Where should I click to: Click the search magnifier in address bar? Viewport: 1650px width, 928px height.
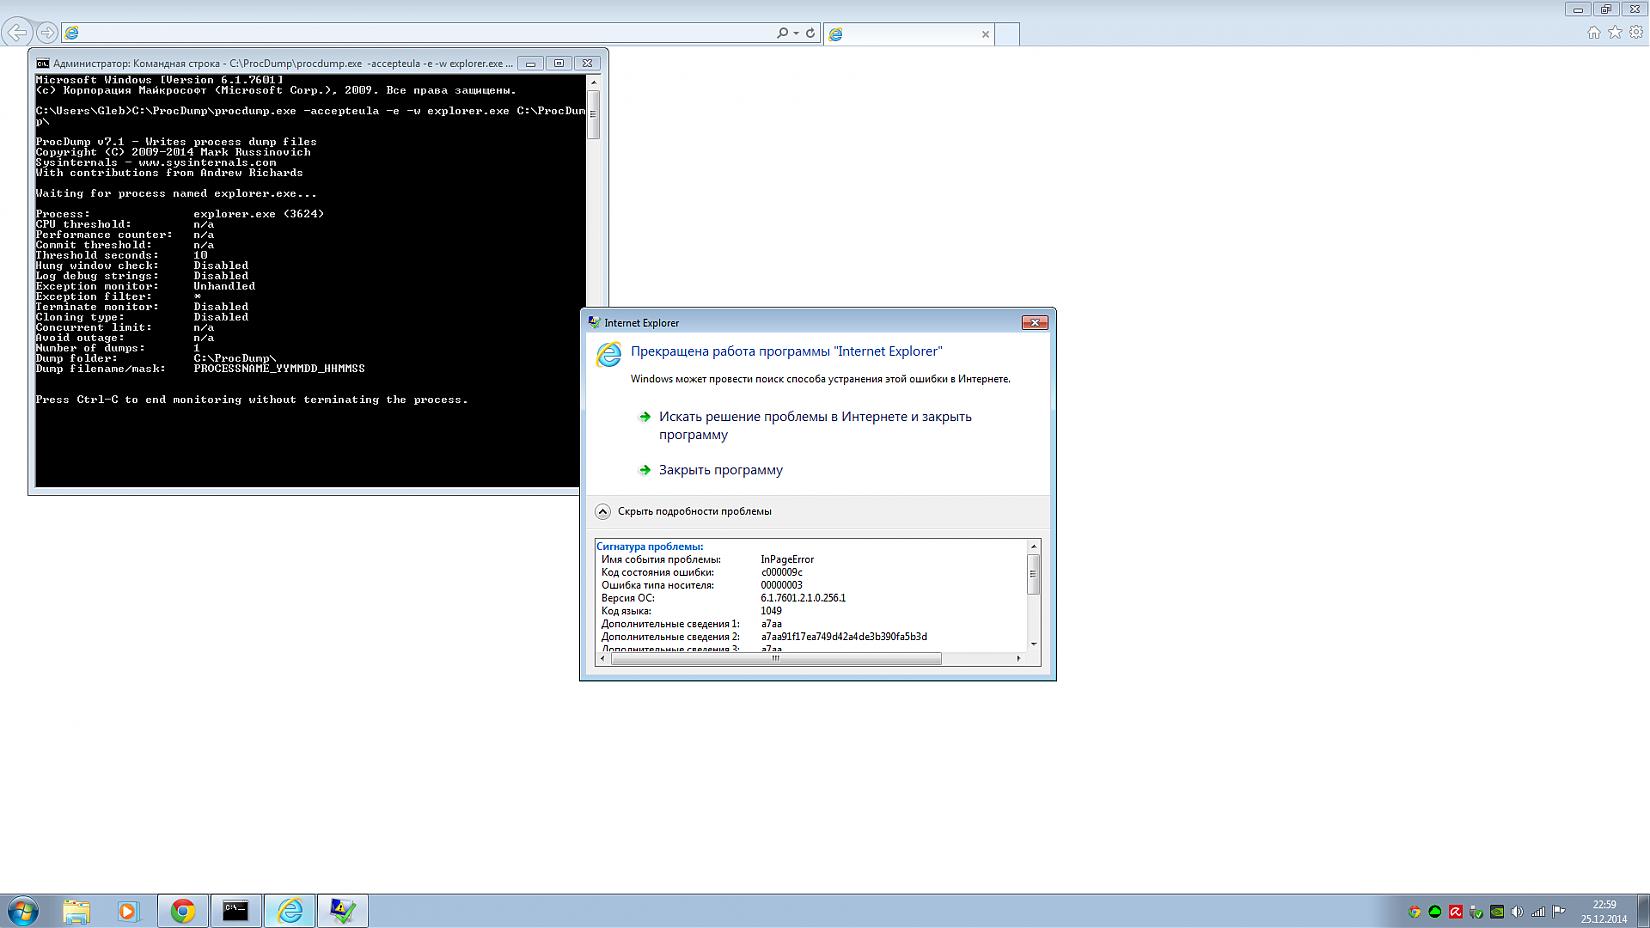[783, 33]
